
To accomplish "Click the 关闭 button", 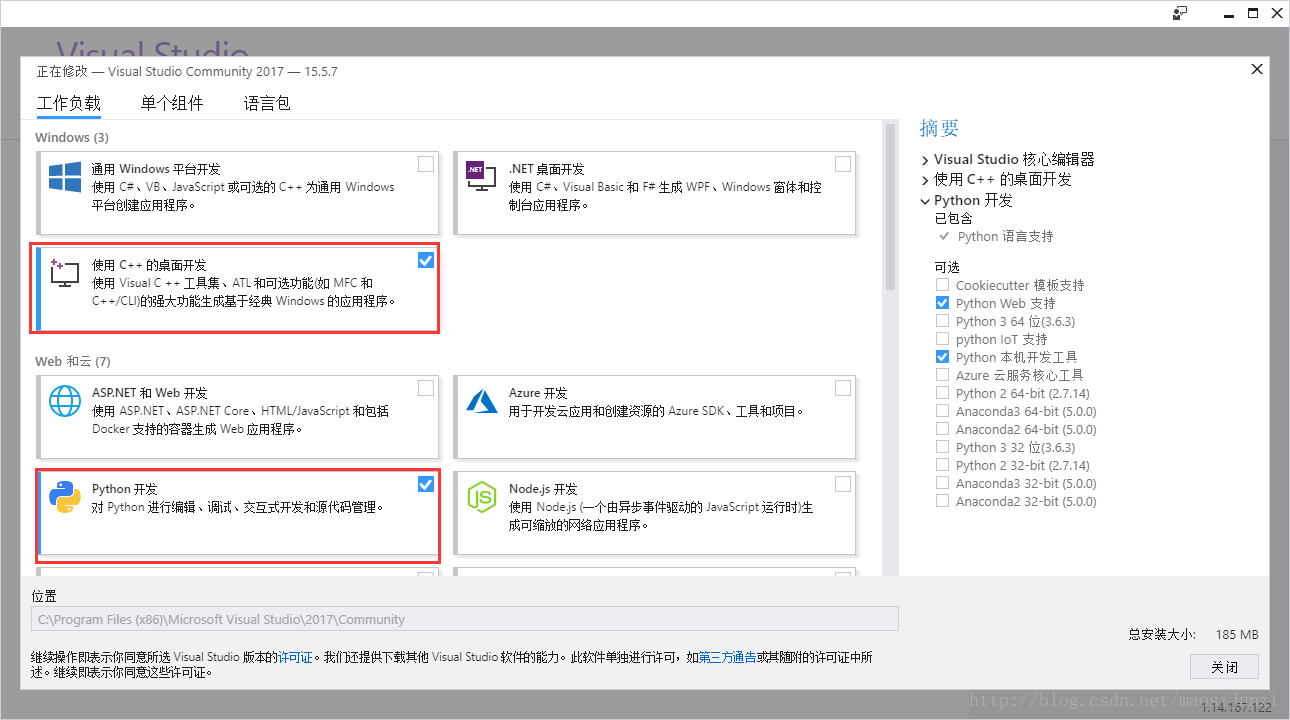I will pos(1224,667).
